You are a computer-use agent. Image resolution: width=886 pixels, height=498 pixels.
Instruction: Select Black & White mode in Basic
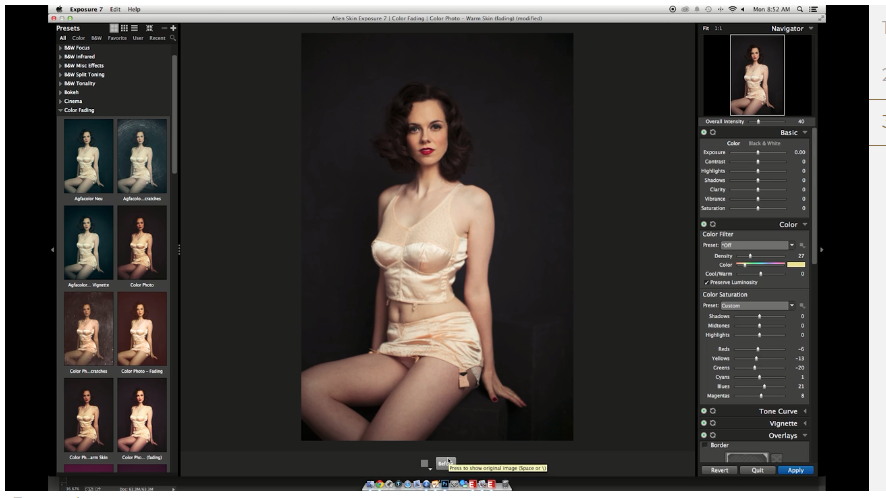[764, 144]
